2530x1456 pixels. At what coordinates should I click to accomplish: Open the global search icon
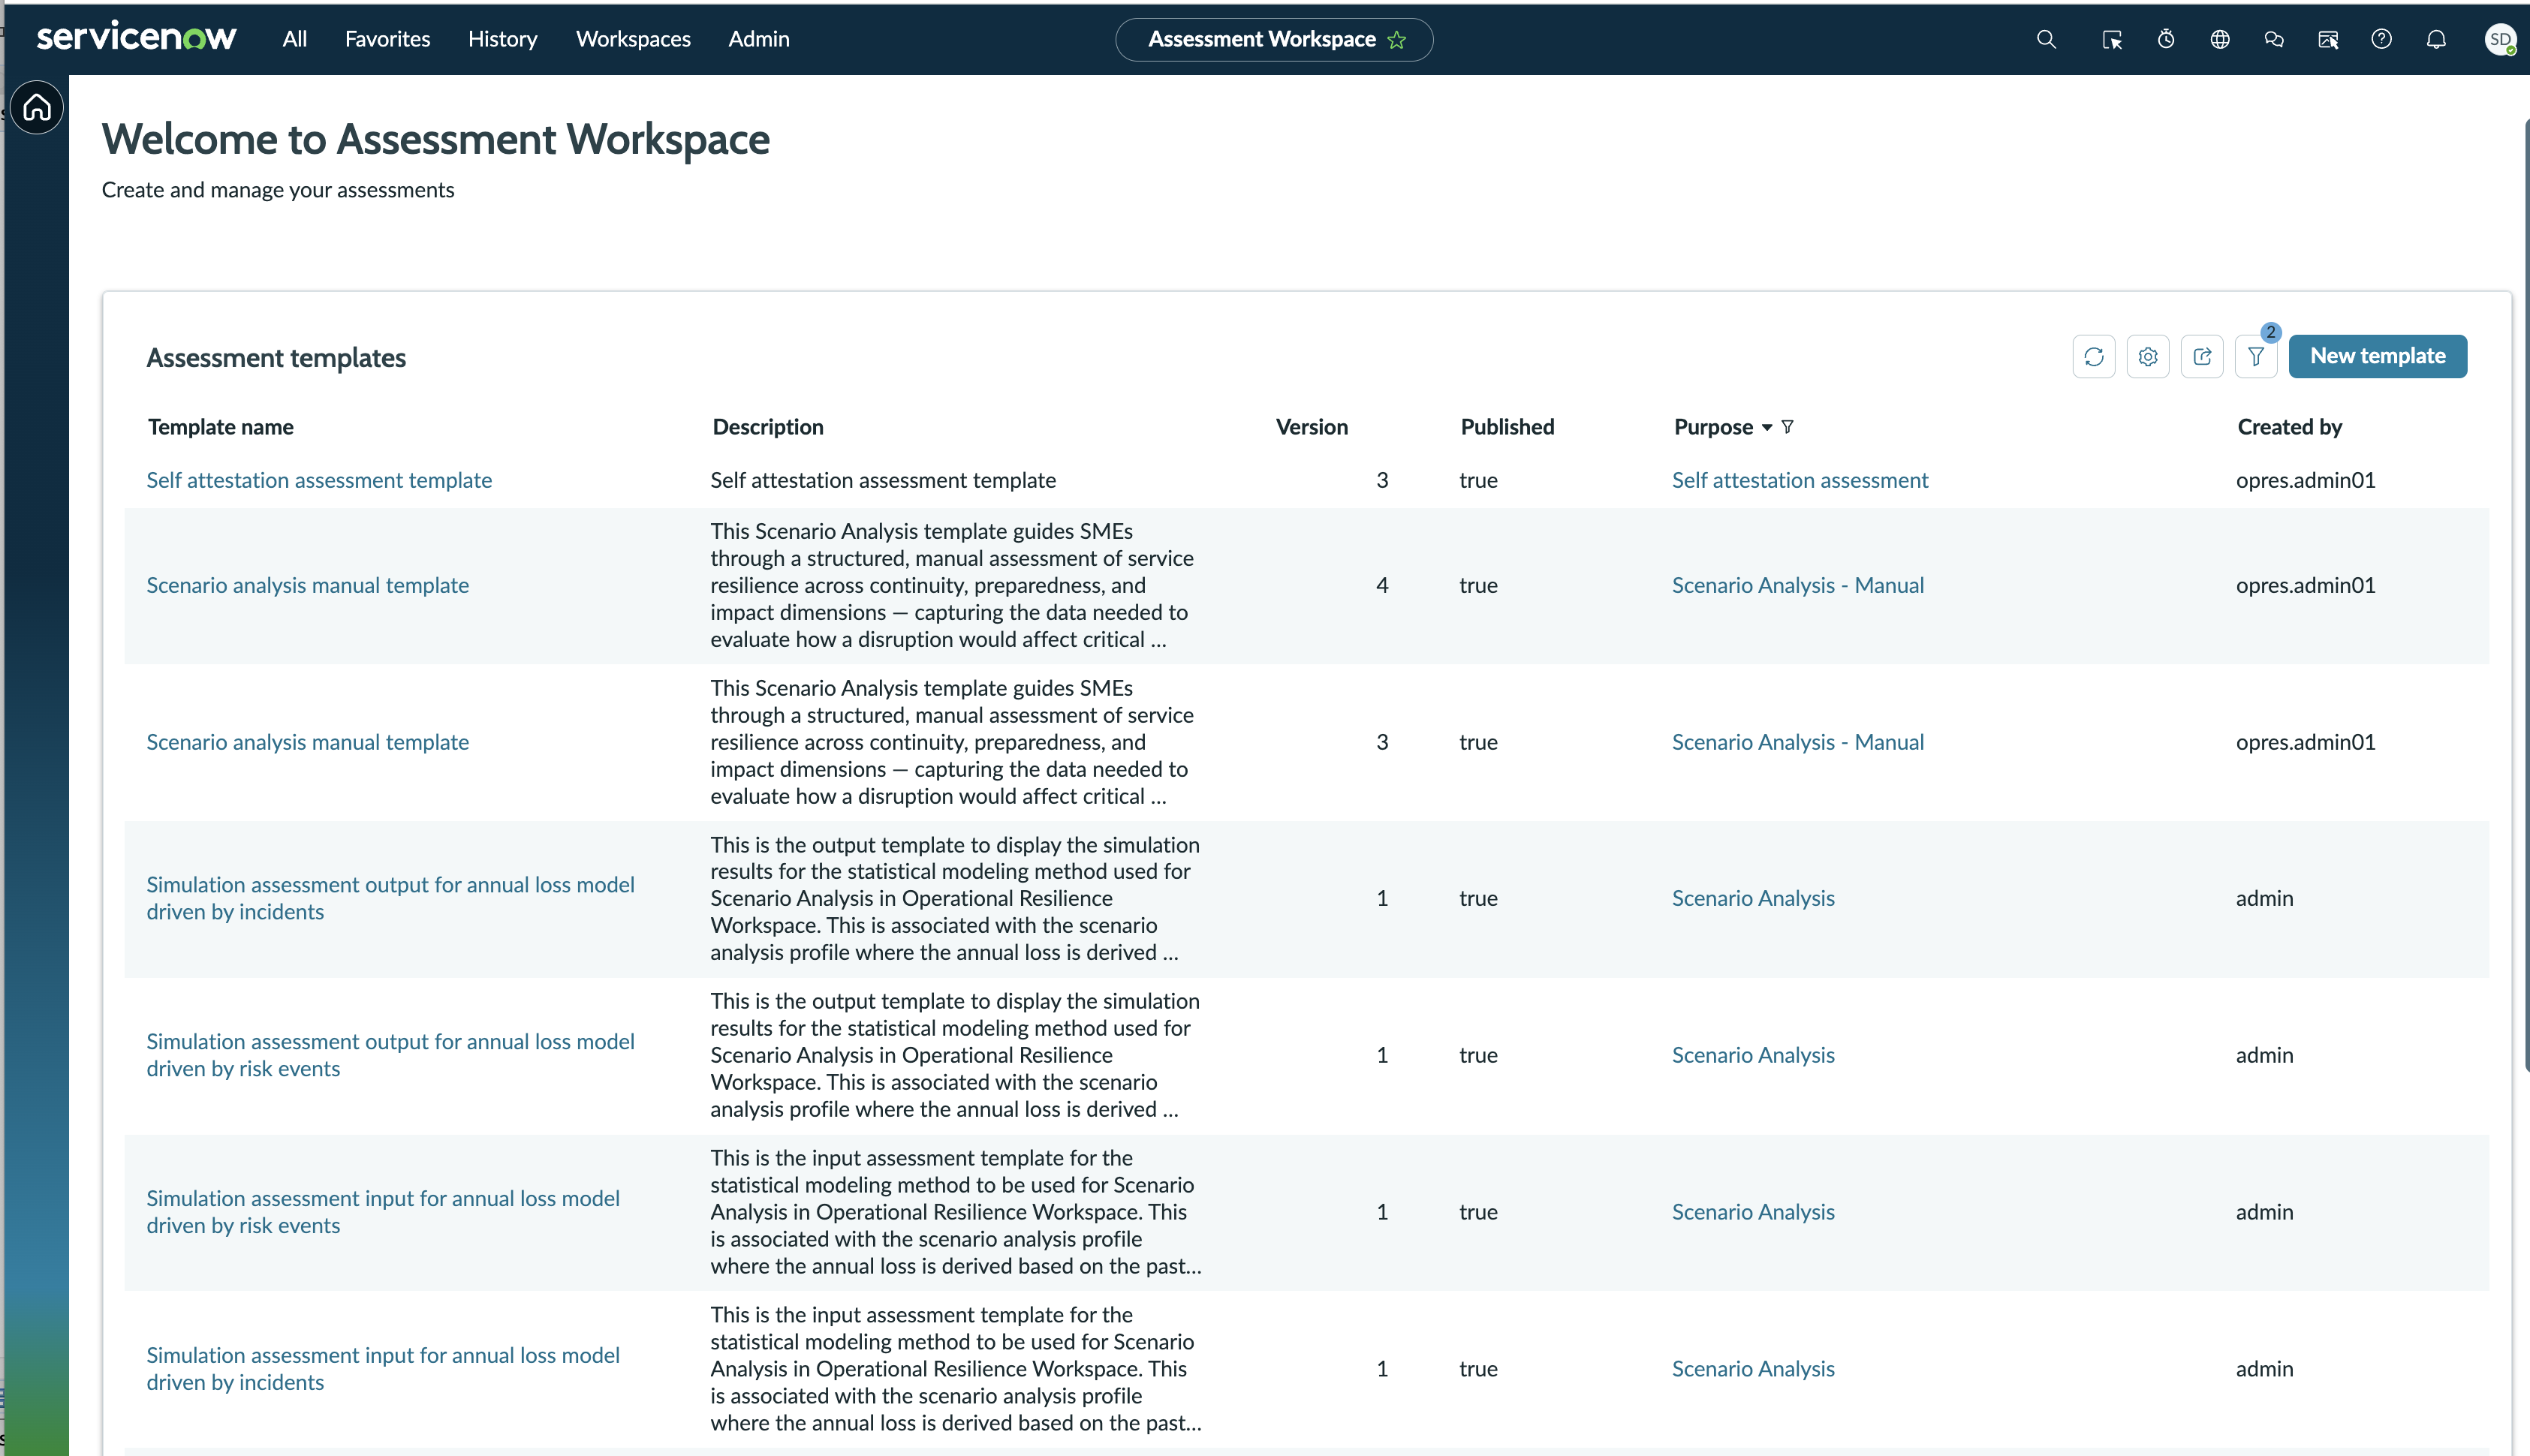pos(2046,39)
